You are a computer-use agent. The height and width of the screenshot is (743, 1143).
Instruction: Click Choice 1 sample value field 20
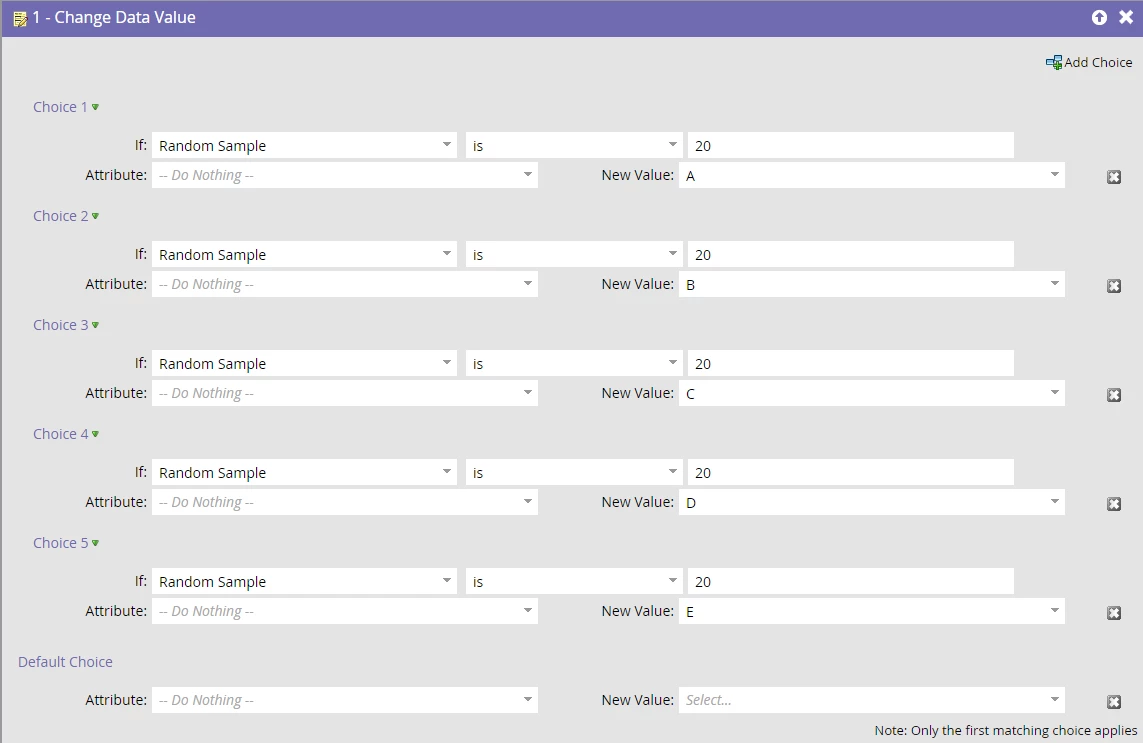pyautogui.click(x=851, y=145)
